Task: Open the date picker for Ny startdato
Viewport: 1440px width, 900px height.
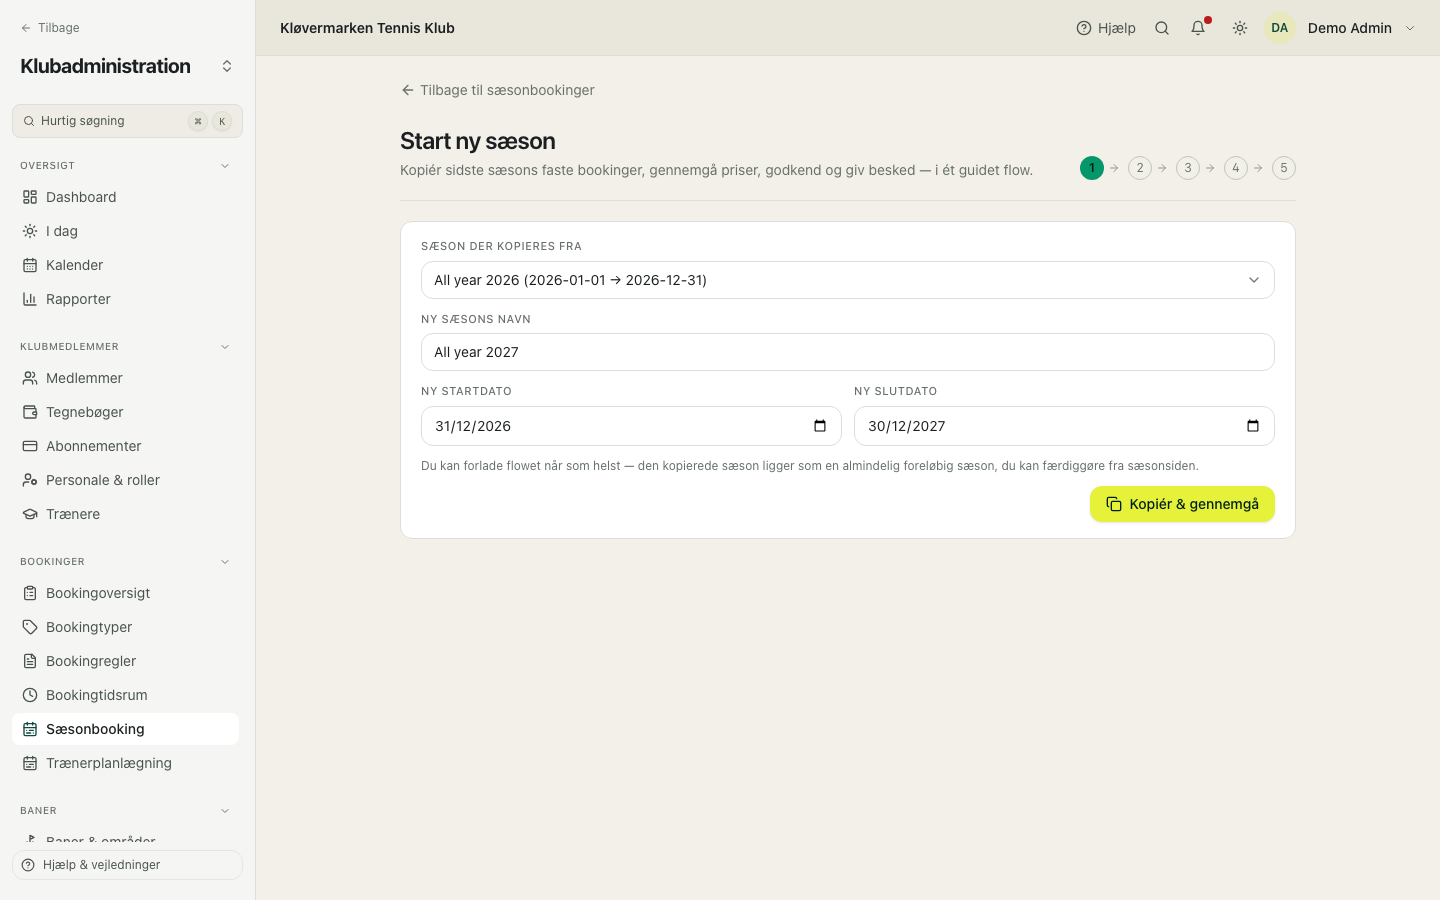Action: pyautogui.click(x=820, y=426)
